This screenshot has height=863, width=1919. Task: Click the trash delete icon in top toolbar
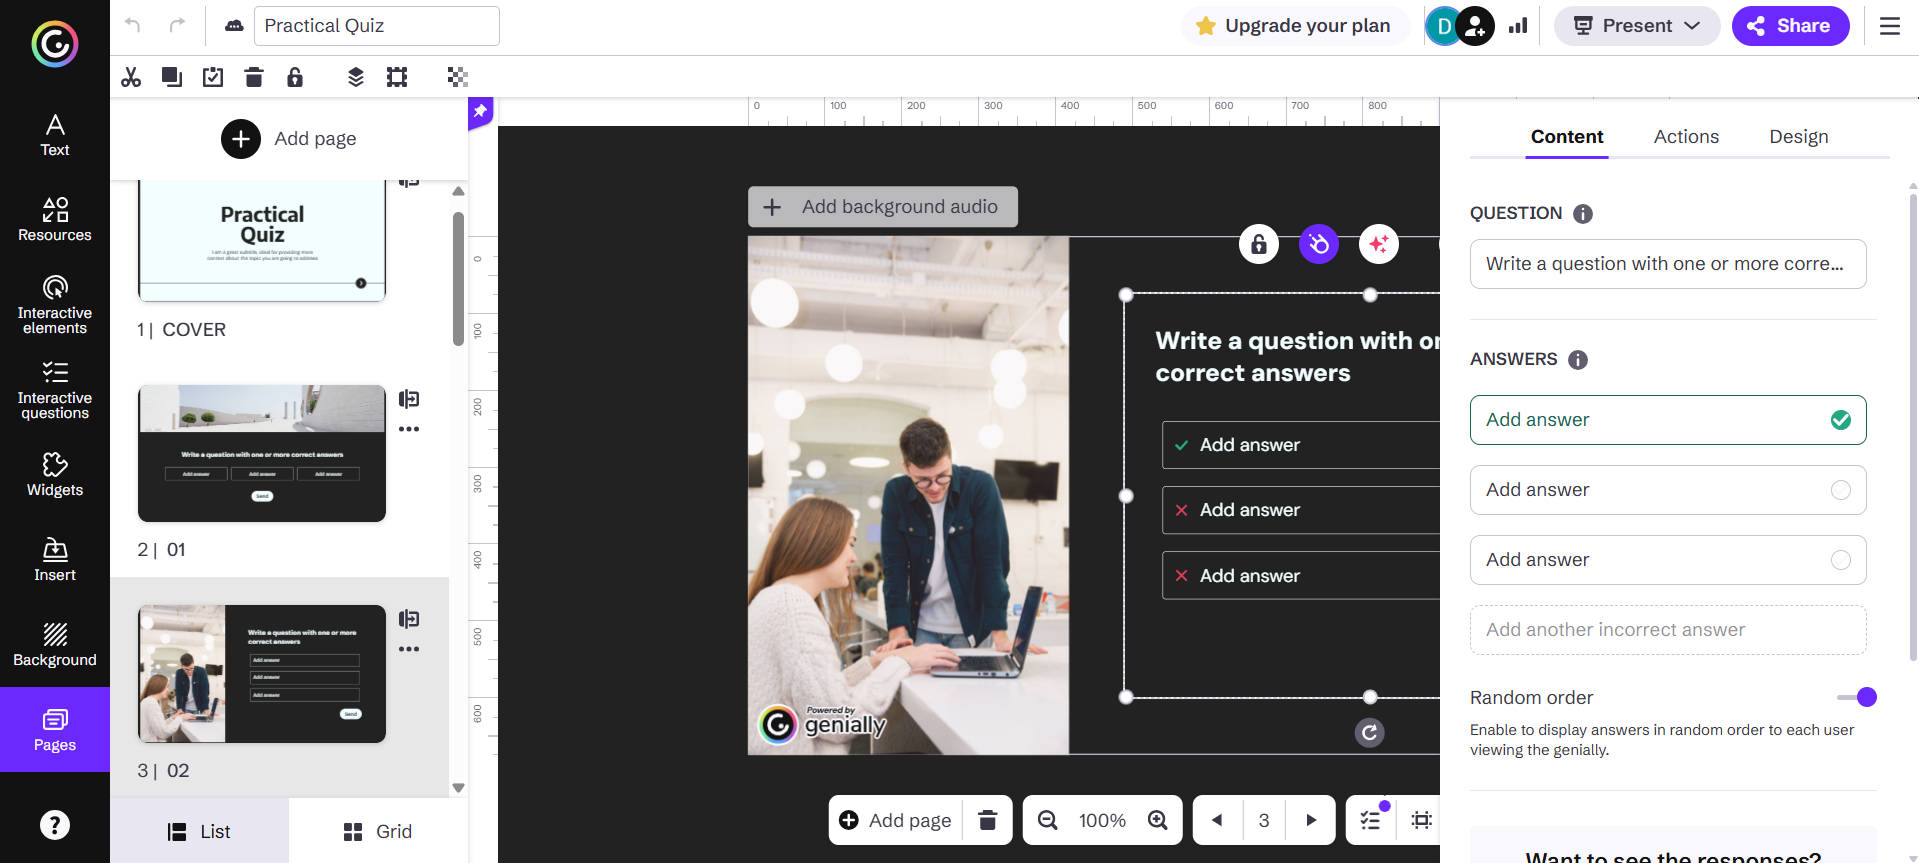[254, 77]
